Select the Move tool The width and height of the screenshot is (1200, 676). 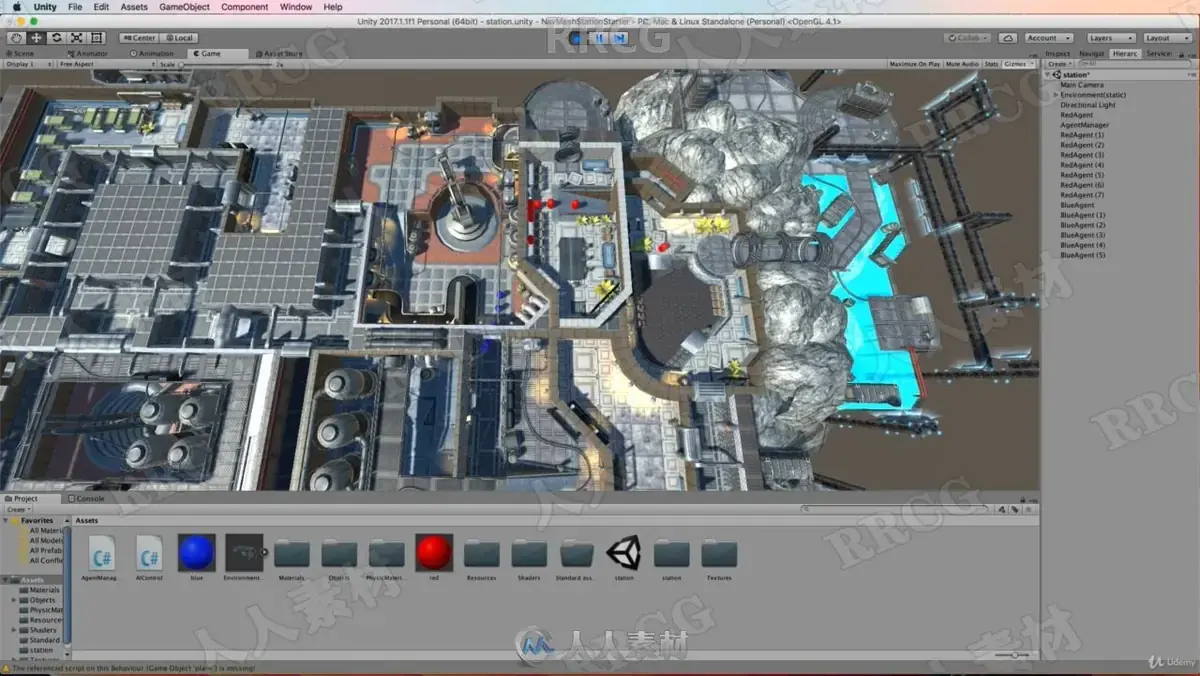click(x=35, y=38)
